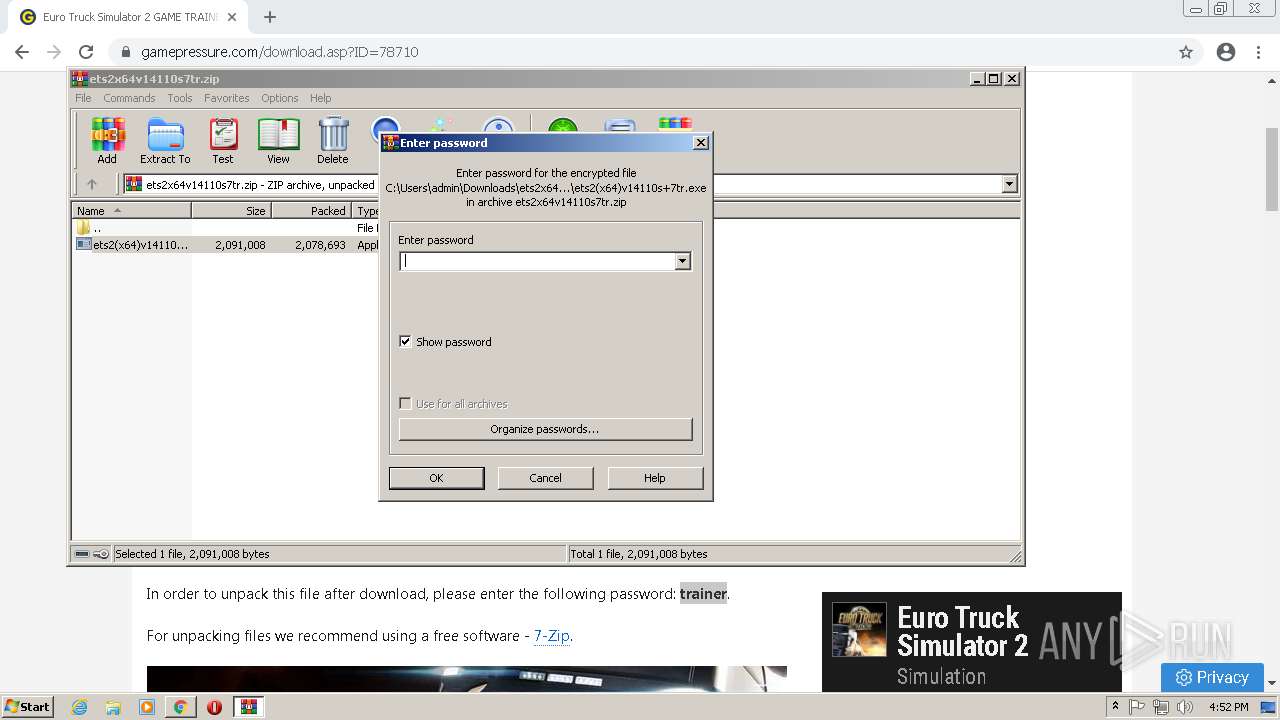Click the Delete trash can toolbar icon
Screen dimensions: 1280x720
tap(333, 140)
